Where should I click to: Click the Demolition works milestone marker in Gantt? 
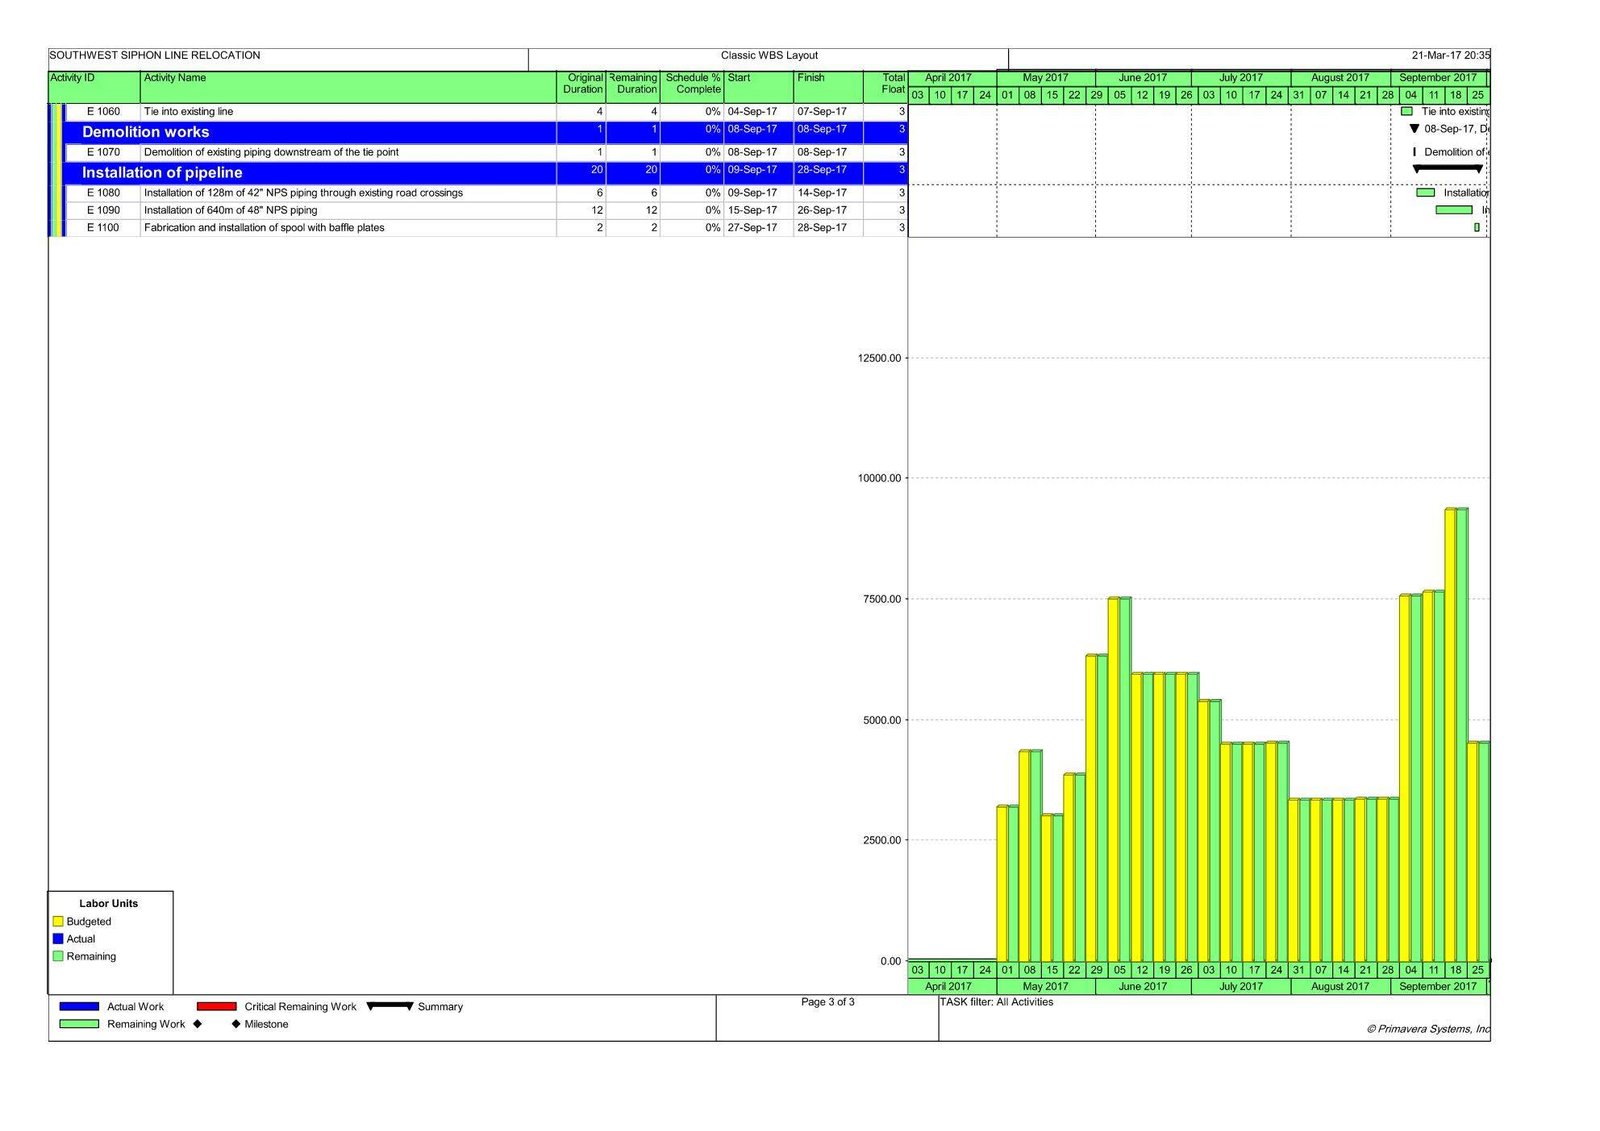1414,129
